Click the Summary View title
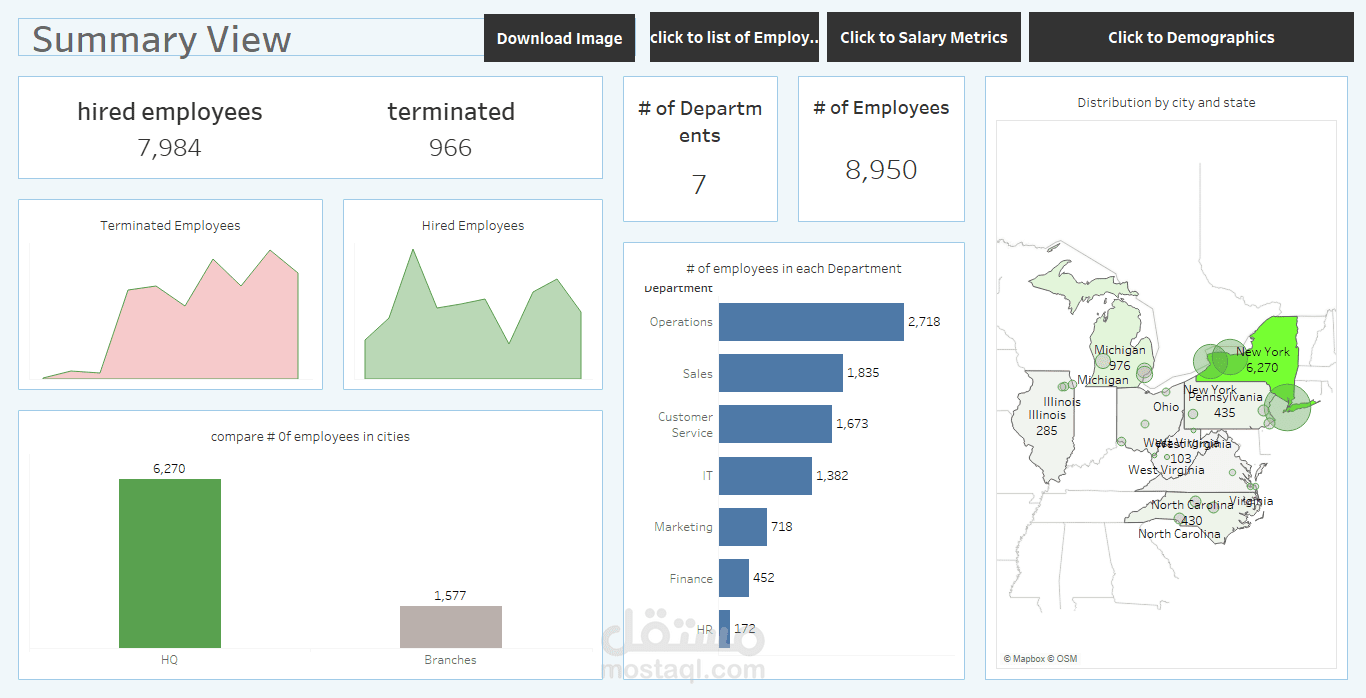 161,39
